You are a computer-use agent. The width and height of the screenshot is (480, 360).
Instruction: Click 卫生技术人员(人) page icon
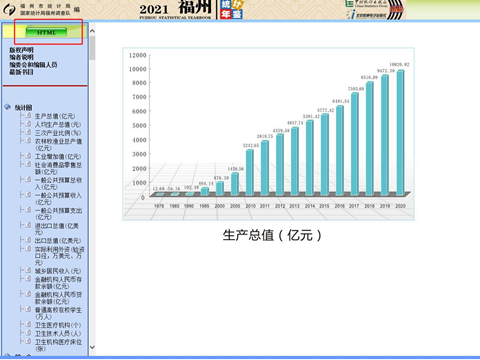[28, 333]
